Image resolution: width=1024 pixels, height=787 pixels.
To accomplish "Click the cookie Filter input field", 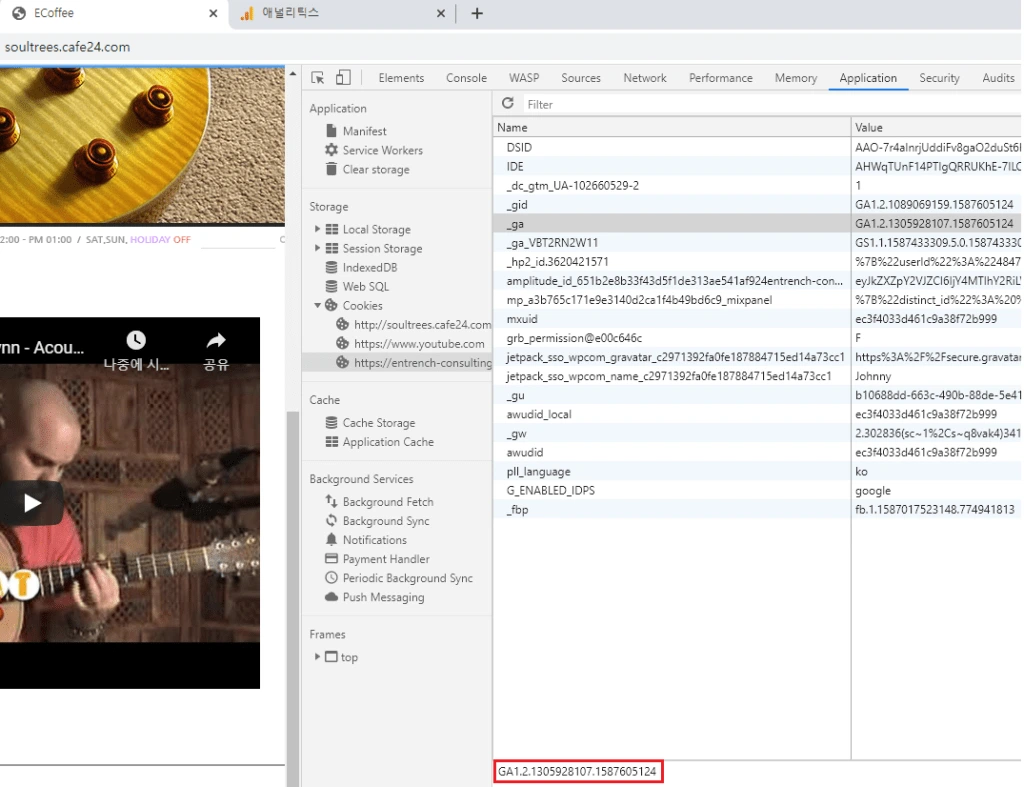I will pyautogui.click(x=771, y=104).
